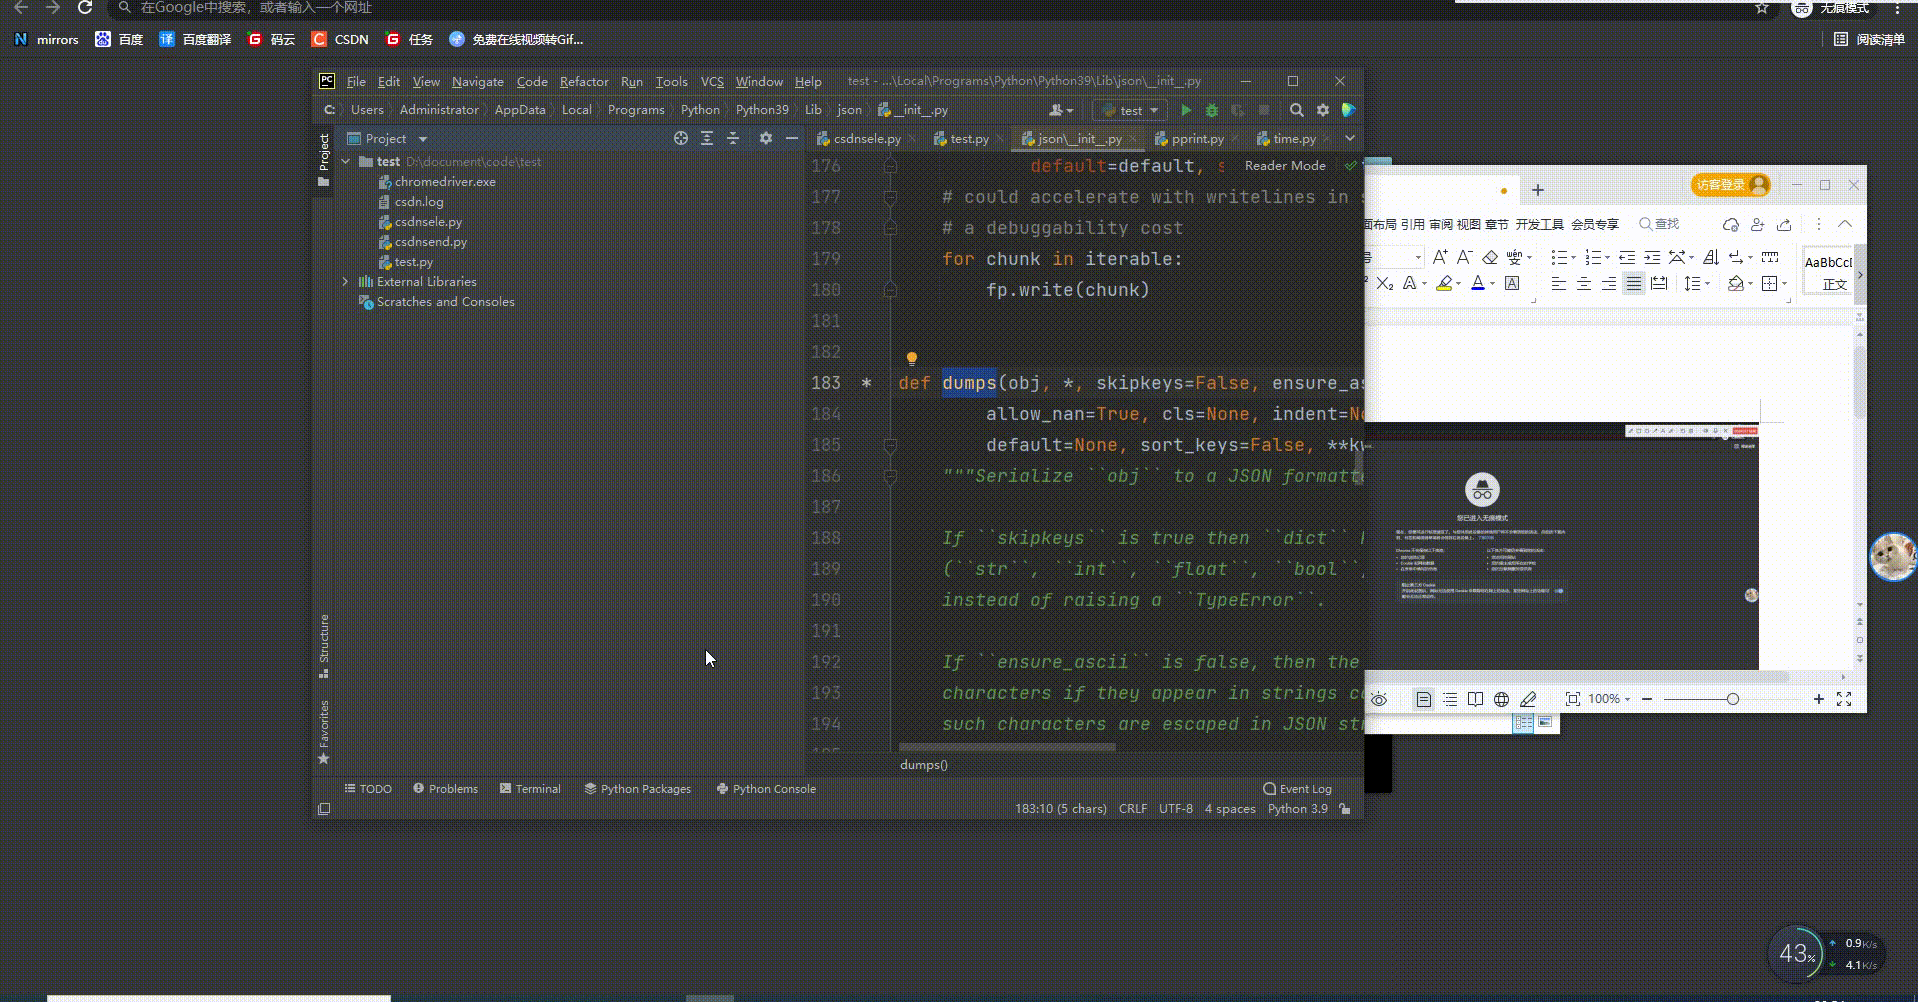Open PyCharm IDE settings gear in toolbar
The height and width of the screenshot is (1002, 1918).
pyautogui.click(x=1323, y=110)
